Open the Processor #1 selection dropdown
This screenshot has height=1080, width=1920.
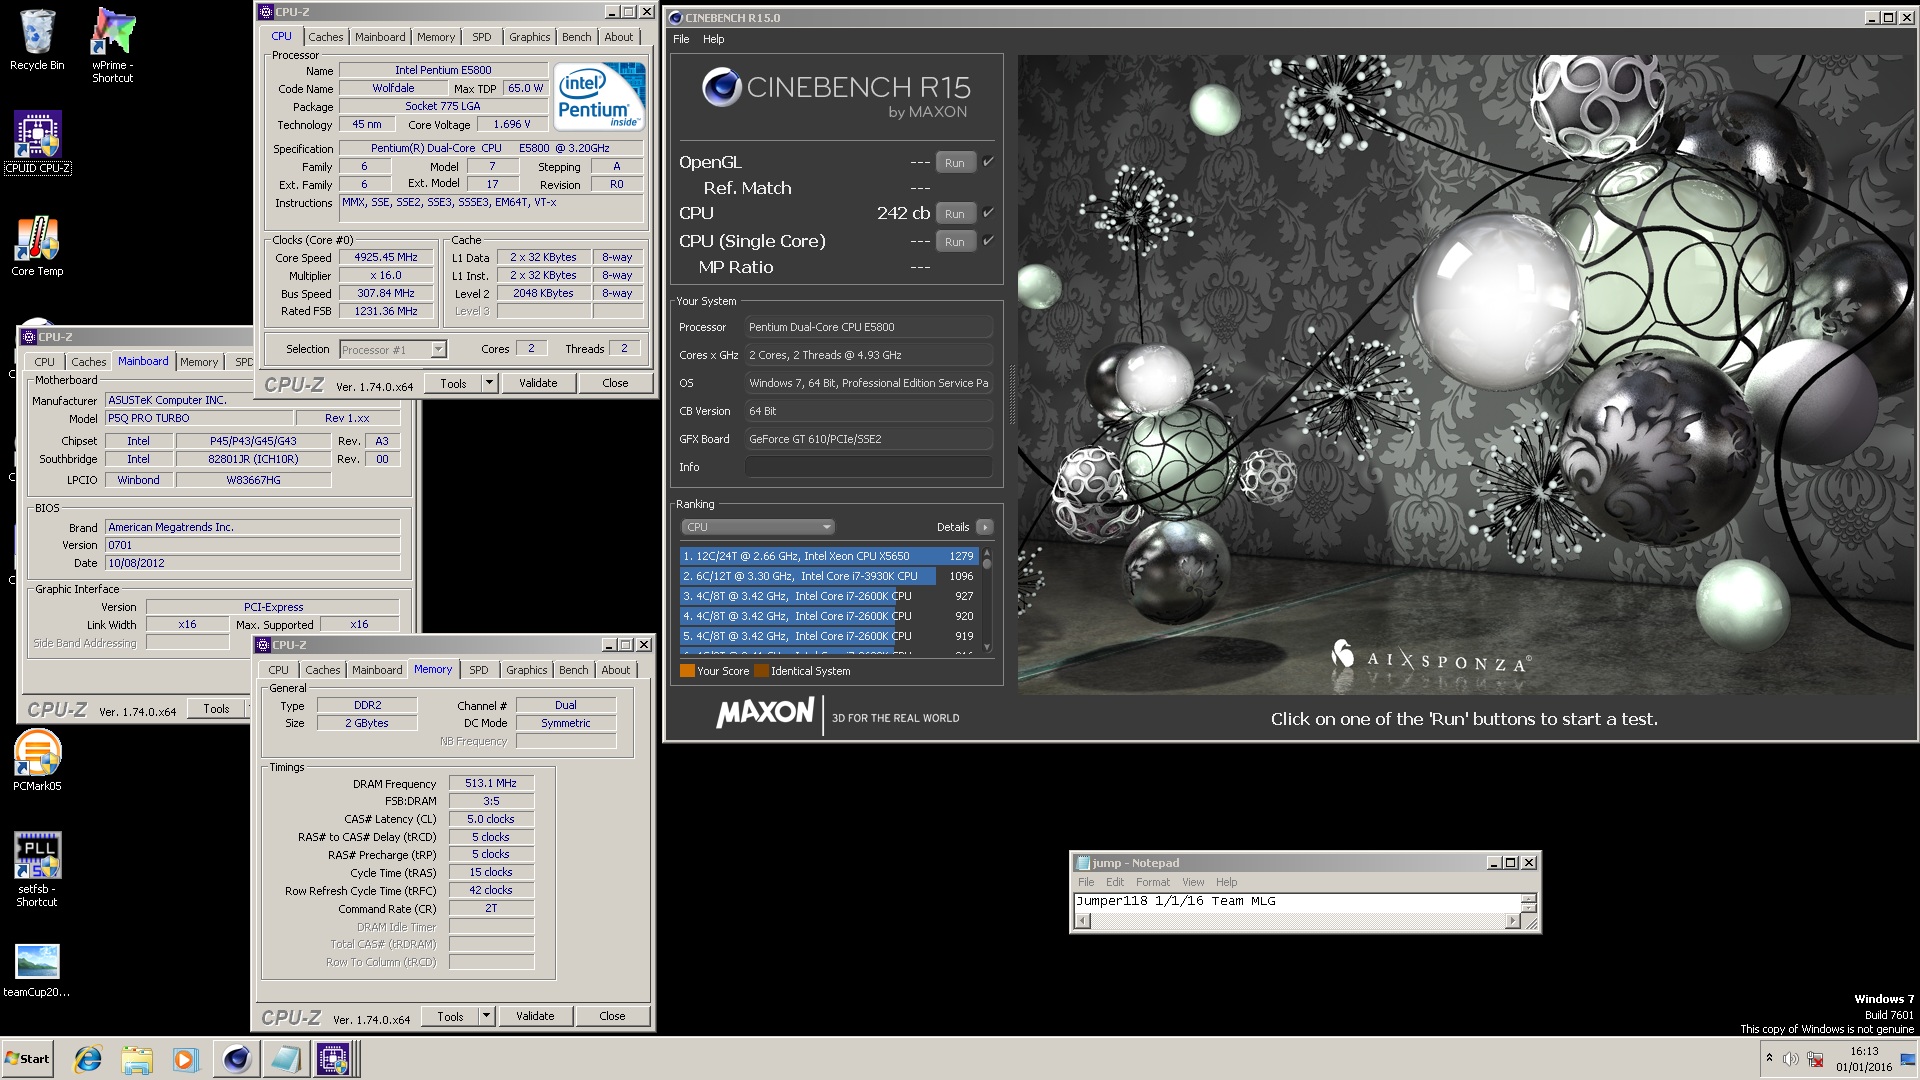(x=393, y=350)
